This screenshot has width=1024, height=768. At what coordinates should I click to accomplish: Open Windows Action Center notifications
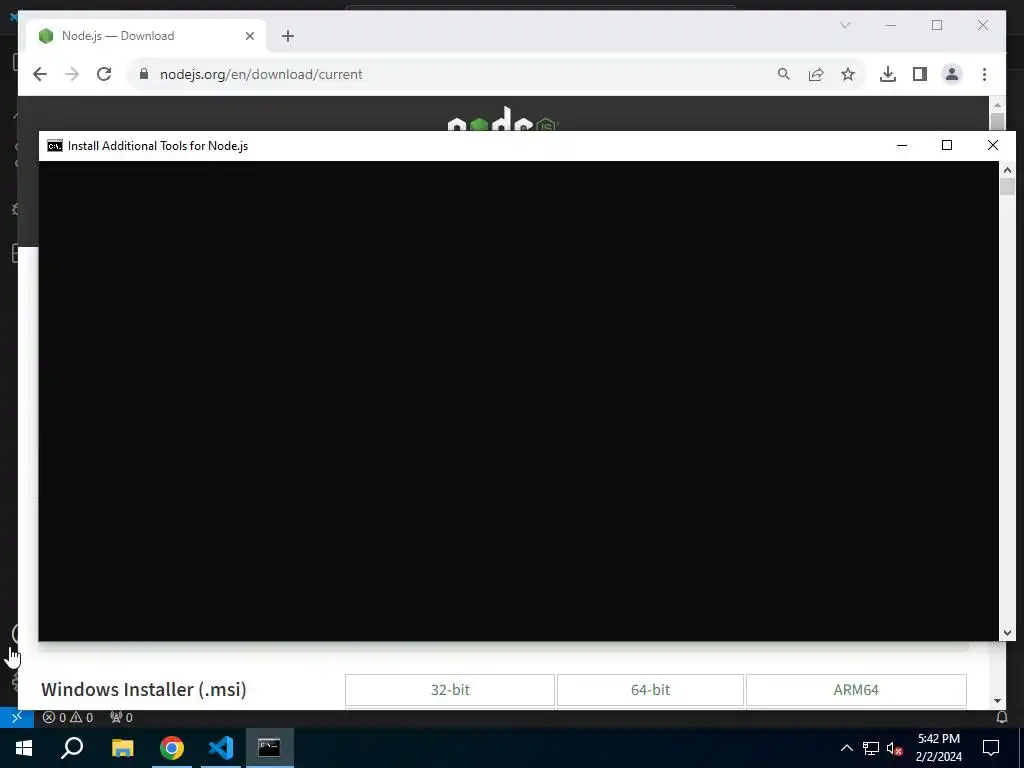pyautogui.click(x=991, y=748)
